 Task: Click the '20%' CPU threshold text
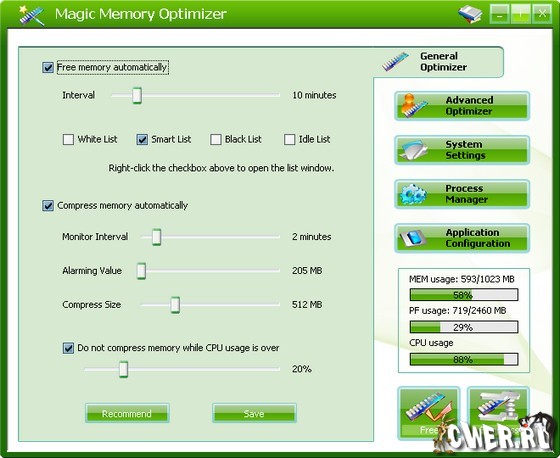click(302, 369)
